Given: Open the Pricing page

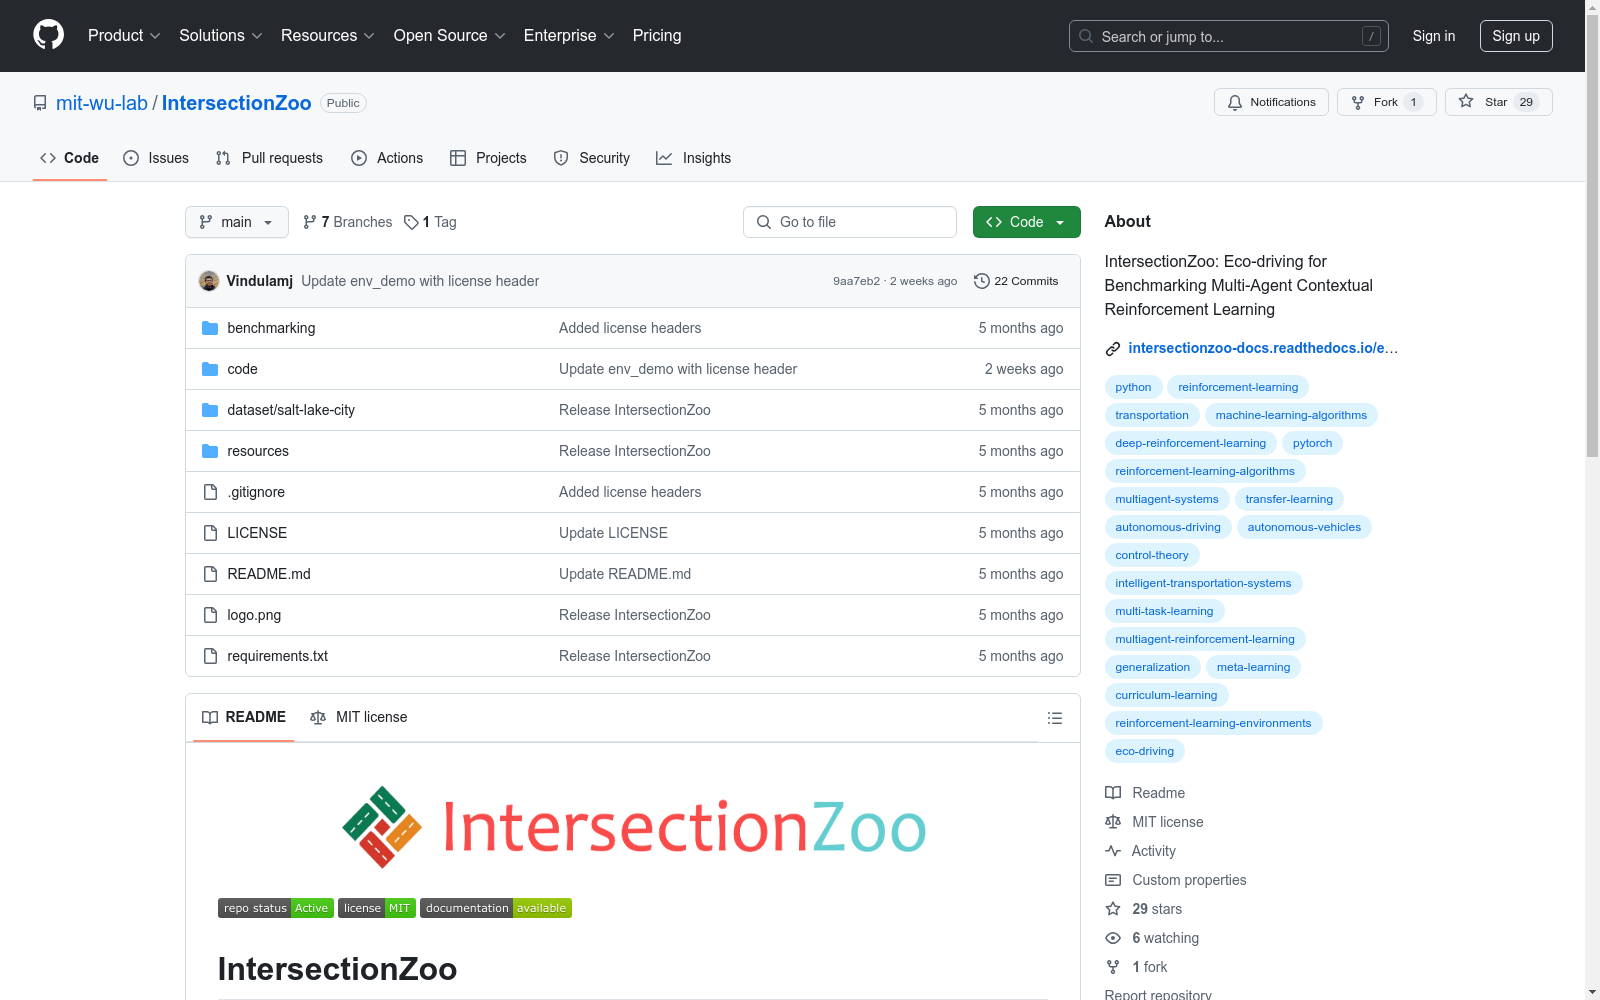Looking at the screenshot, I should point(657,36).
